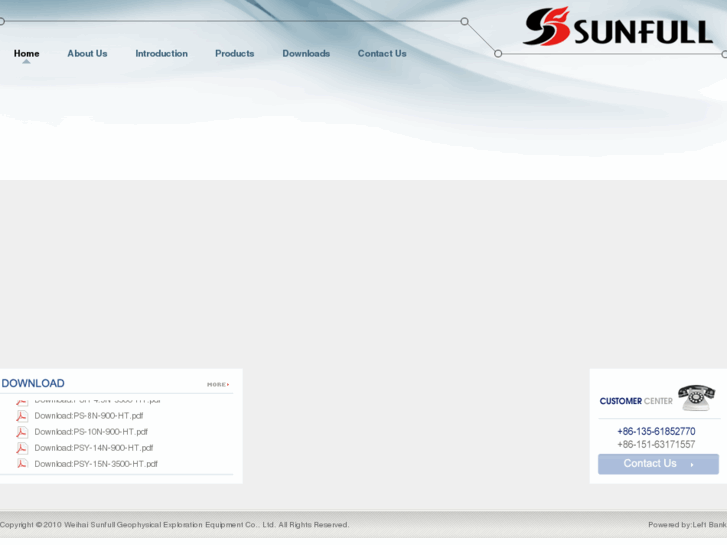Click the Powered by Left Bank link
Screen dimensions: 727x545
(687, 525)
